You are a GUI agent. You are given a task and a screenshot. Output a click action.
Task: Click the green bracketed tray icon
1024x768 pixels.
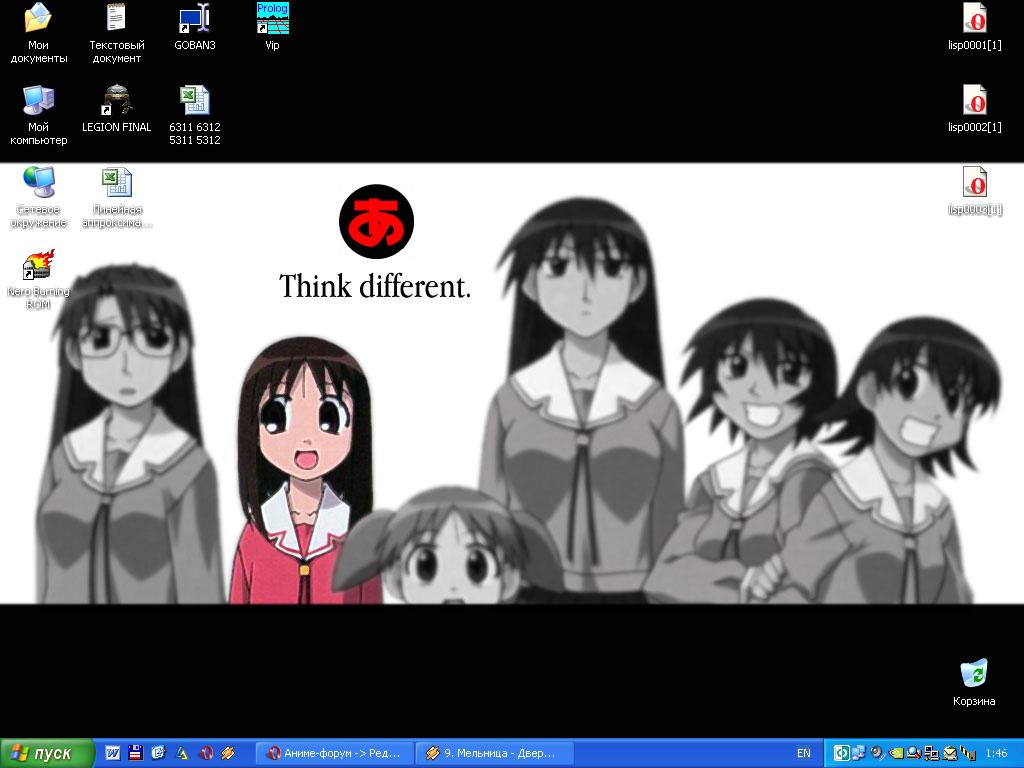coord(841,754)
